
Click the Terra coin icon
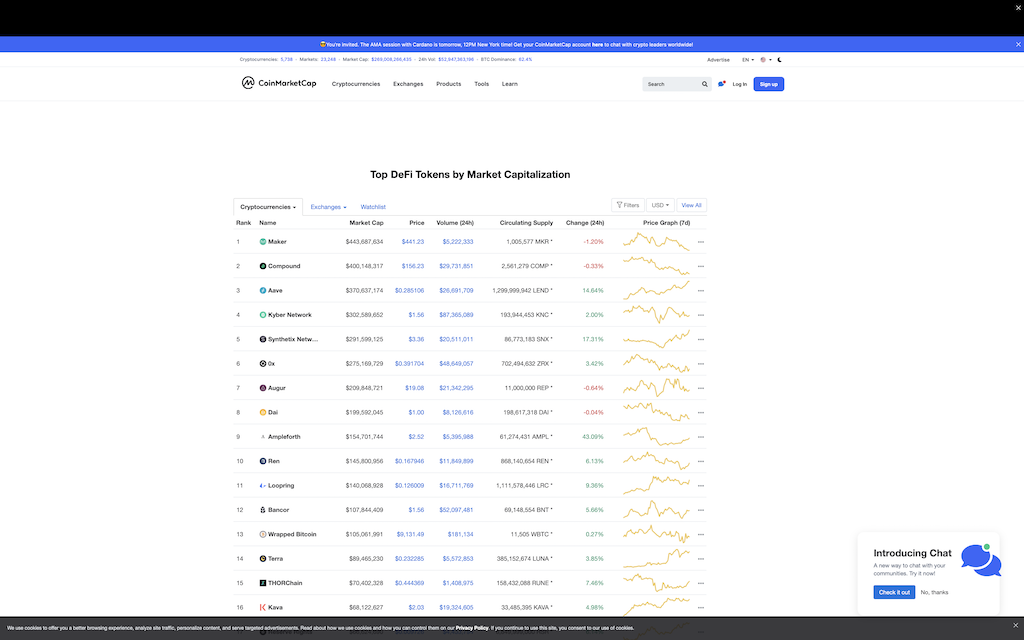tap(263, 558)
